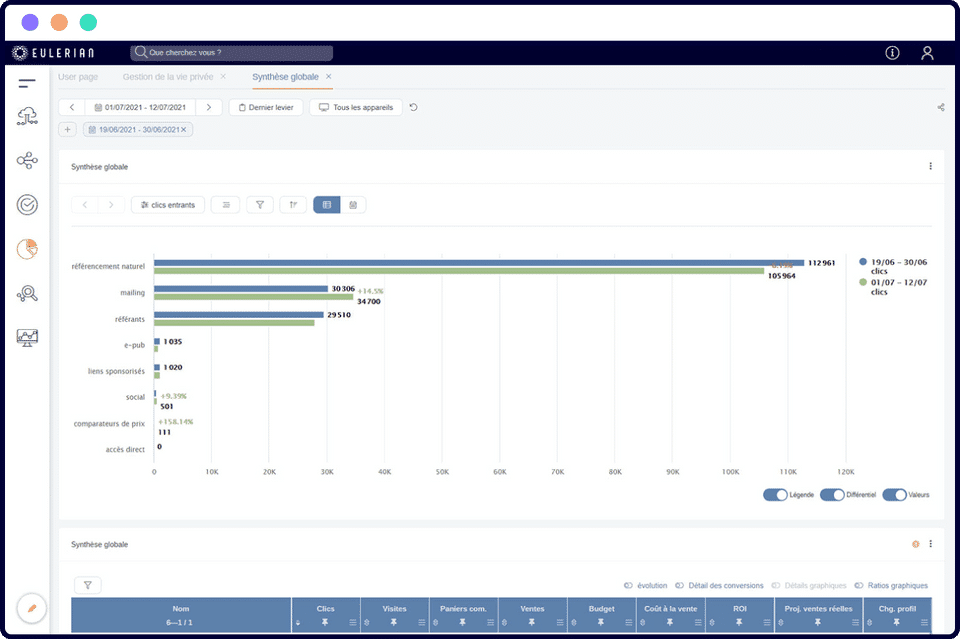
Task: Disable the Valeurs switch
Action: coord(894,495)
